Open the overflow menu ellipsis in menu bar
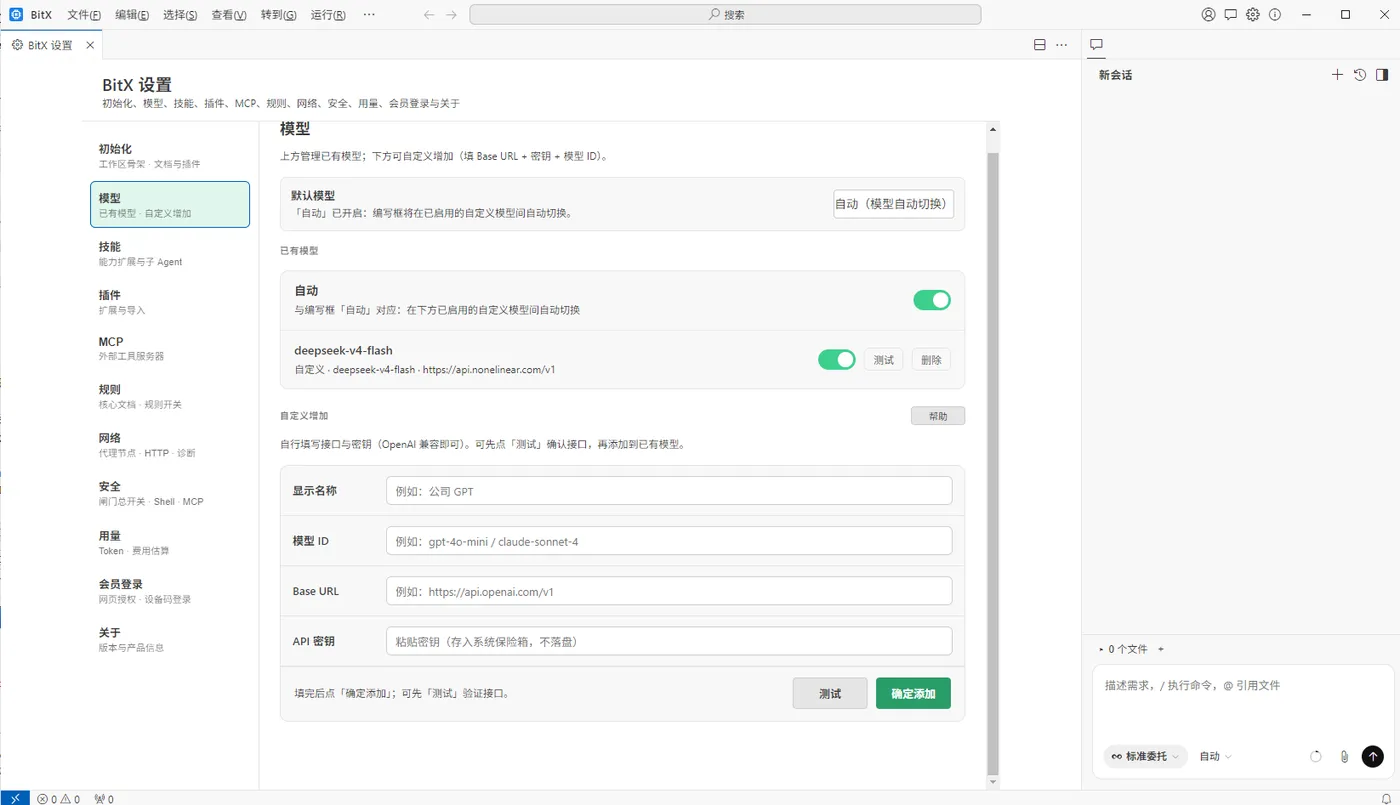This screenshot has width=1400, height=805. pyautogui.click(x=369, y=15)
